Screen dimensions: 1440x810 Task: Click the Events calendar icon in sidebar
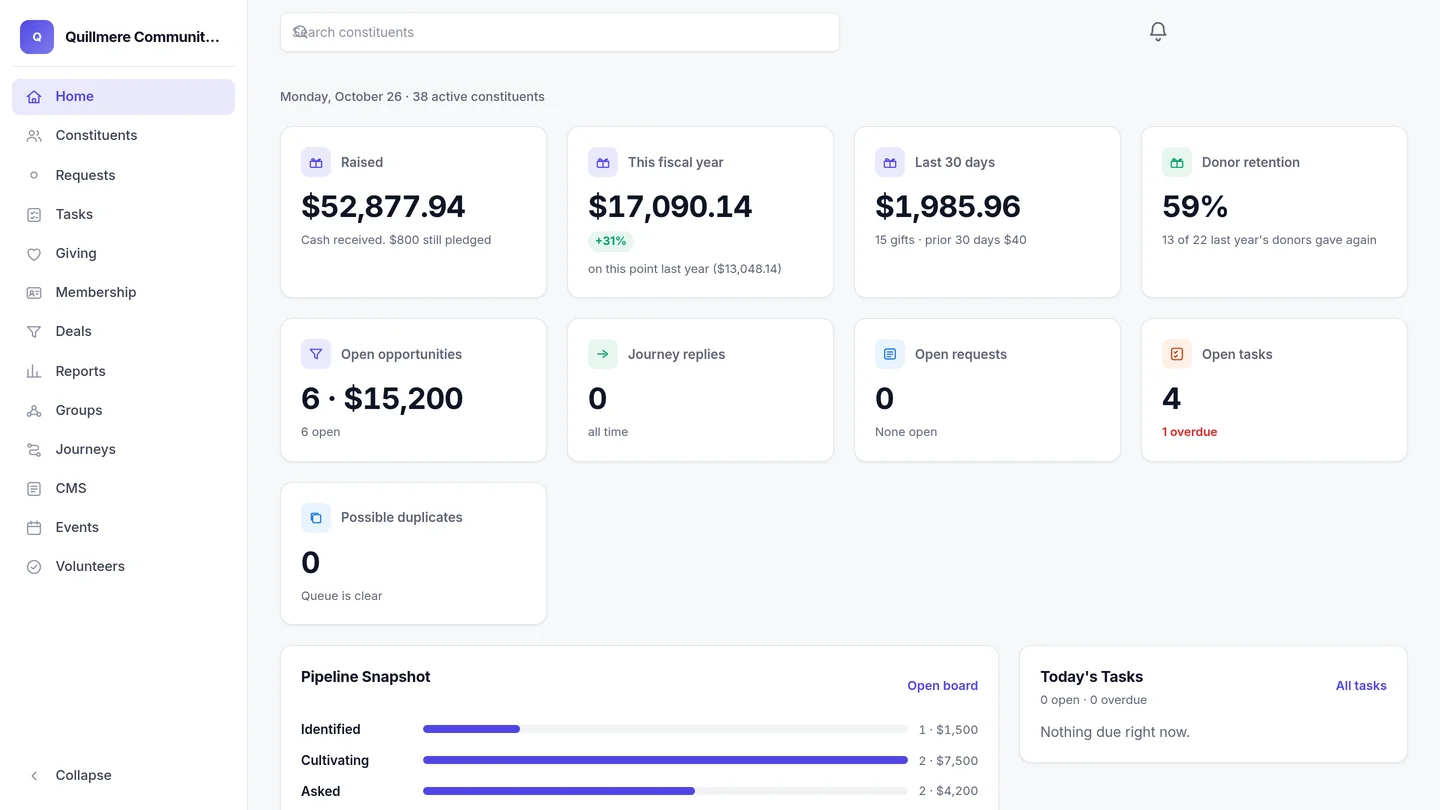(34, 527)
